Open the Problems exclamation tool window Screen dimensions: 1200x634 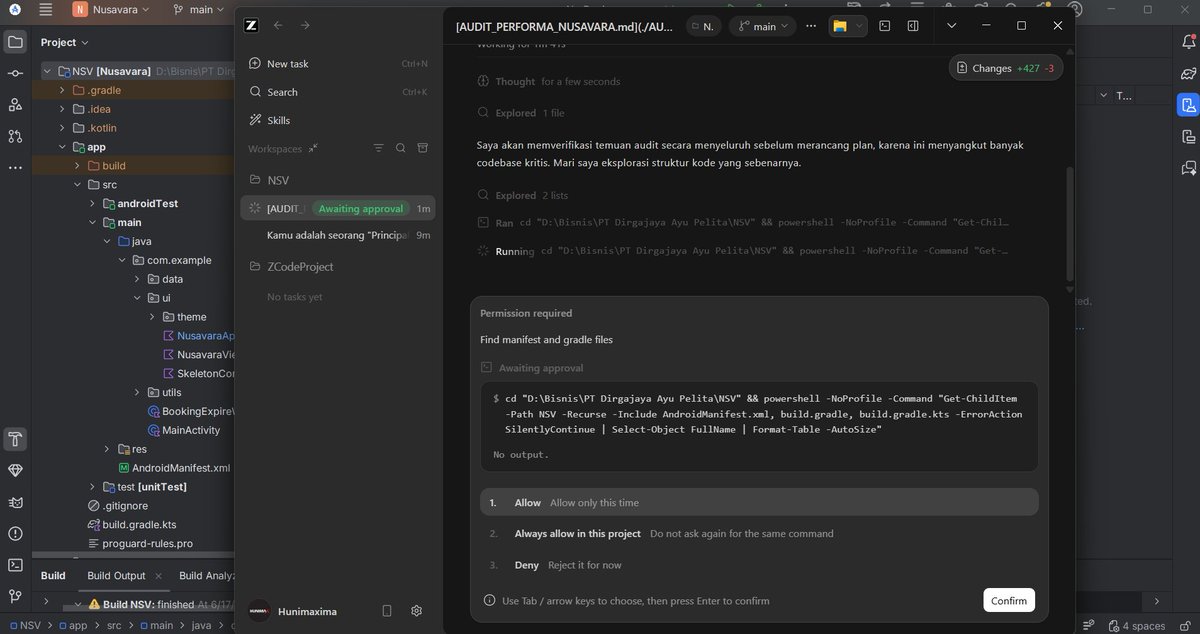point(15,534)
